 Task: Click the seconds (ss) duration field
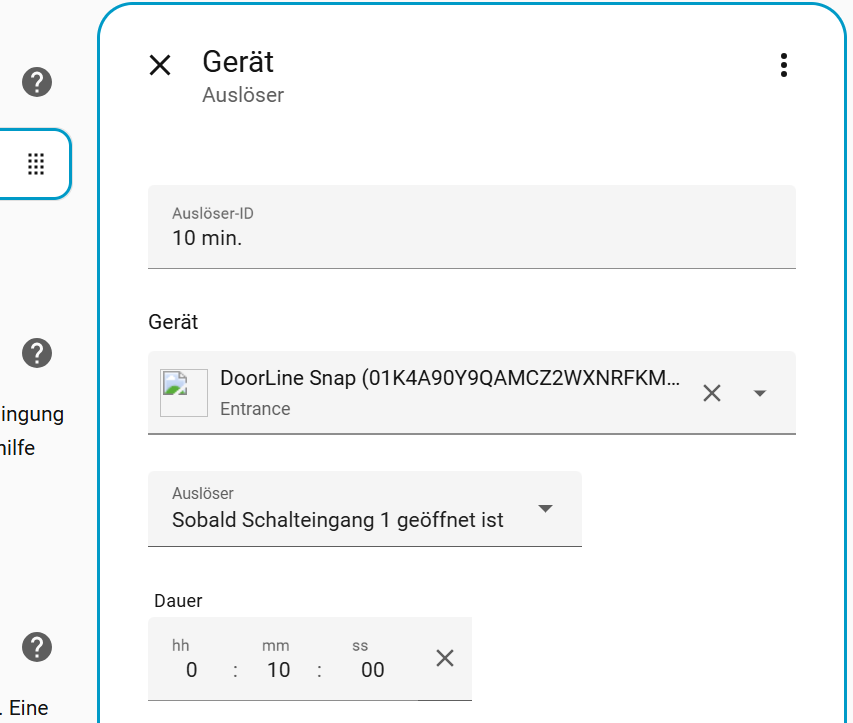(x=371, y=669)
